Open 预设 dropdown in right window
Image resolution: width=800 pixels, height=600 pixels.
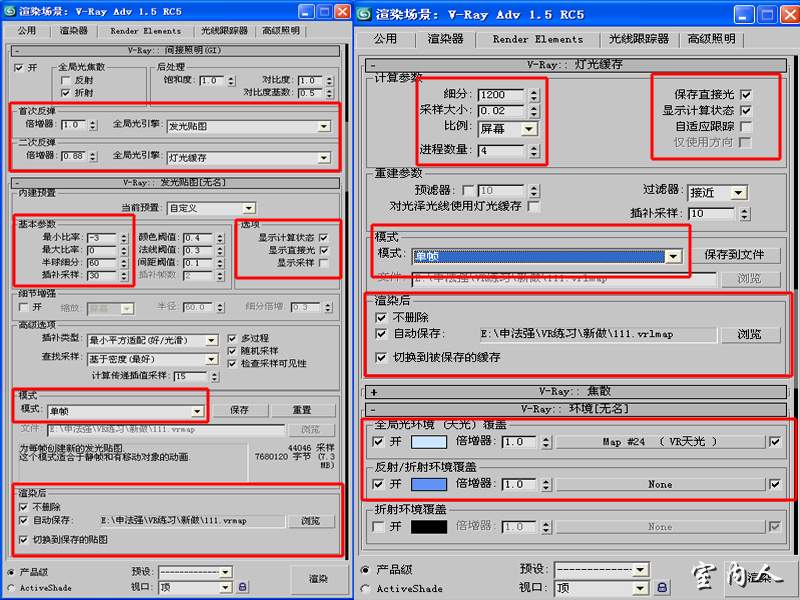602,569
